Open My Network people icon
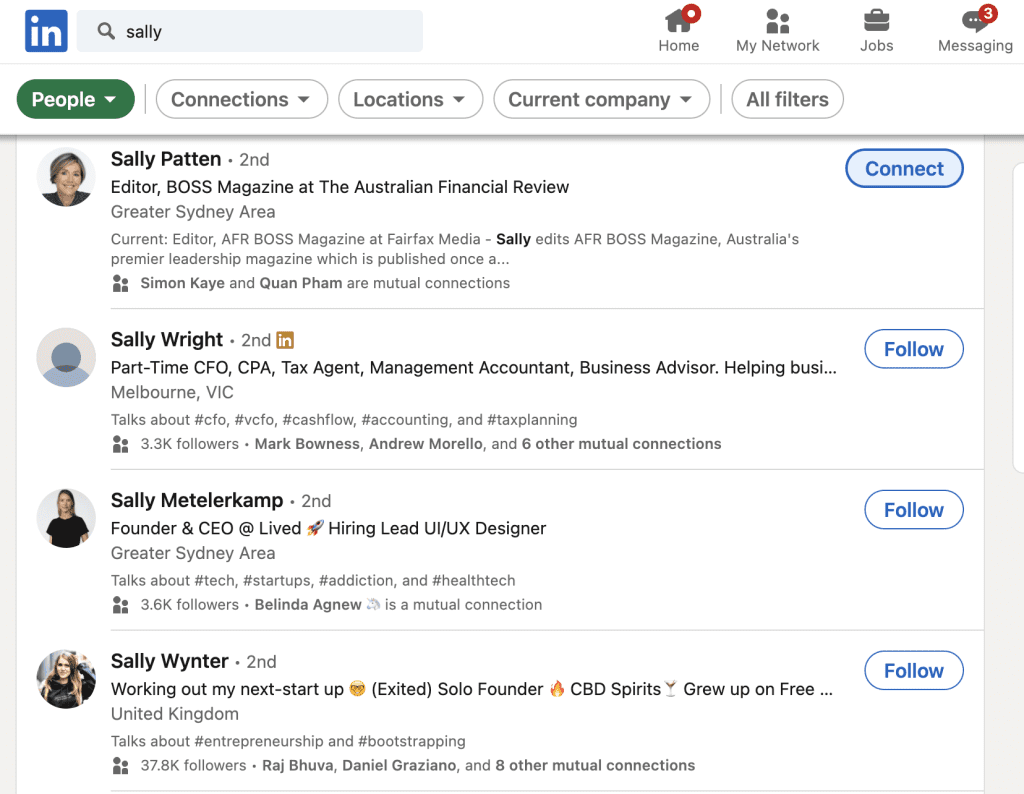The image size is (1024, 794). [777, 21]
